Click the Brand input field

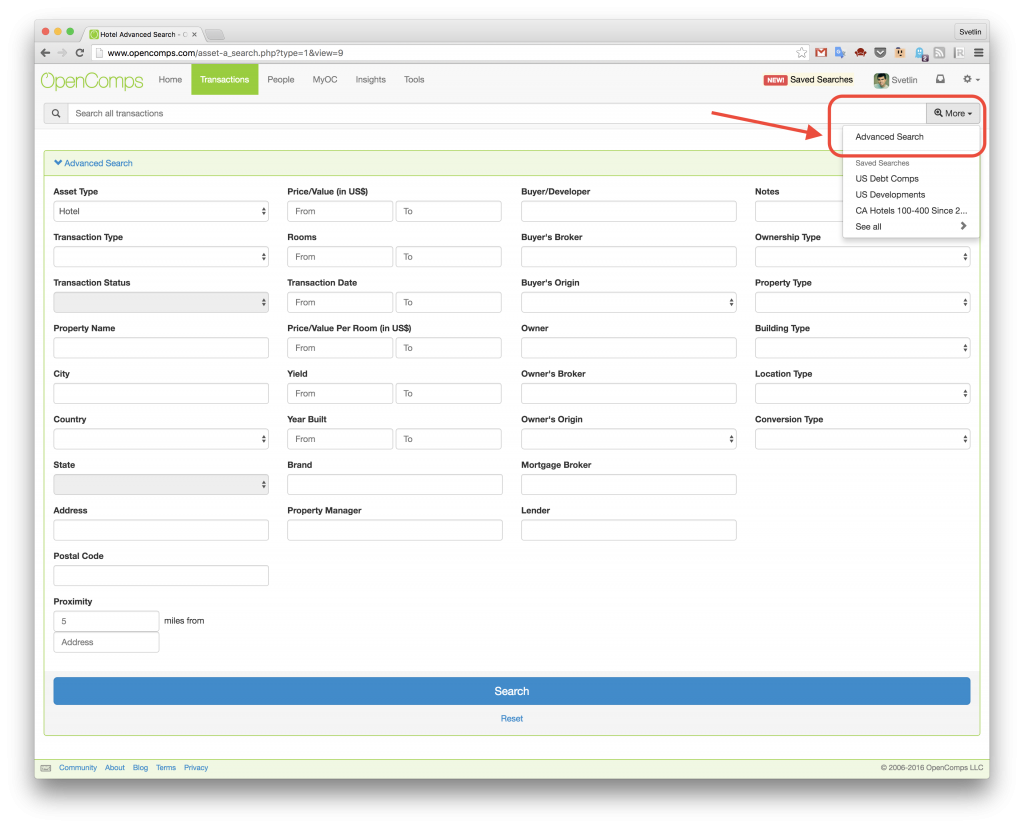[x=394, y=485]
